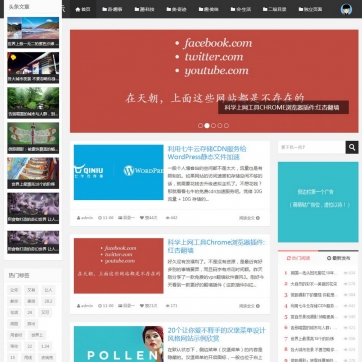The image size is (362, 362).
Task: Open the colorful stairs headline thumbnail
Action: pyautogui.click(x=33, y=173)
